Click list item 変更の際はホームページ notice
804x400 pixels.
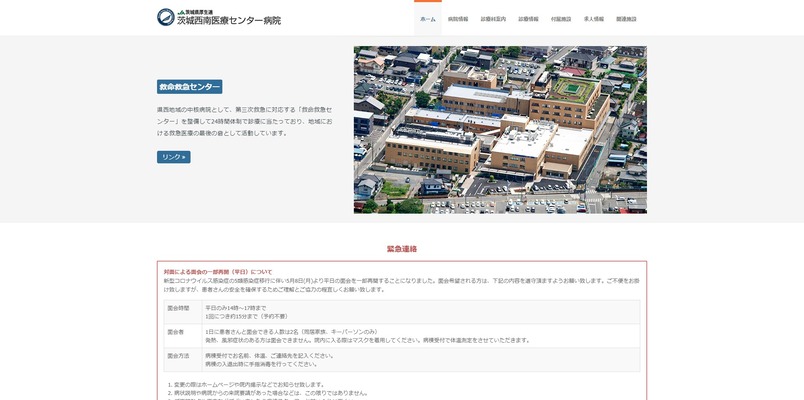tap(249, 385)
